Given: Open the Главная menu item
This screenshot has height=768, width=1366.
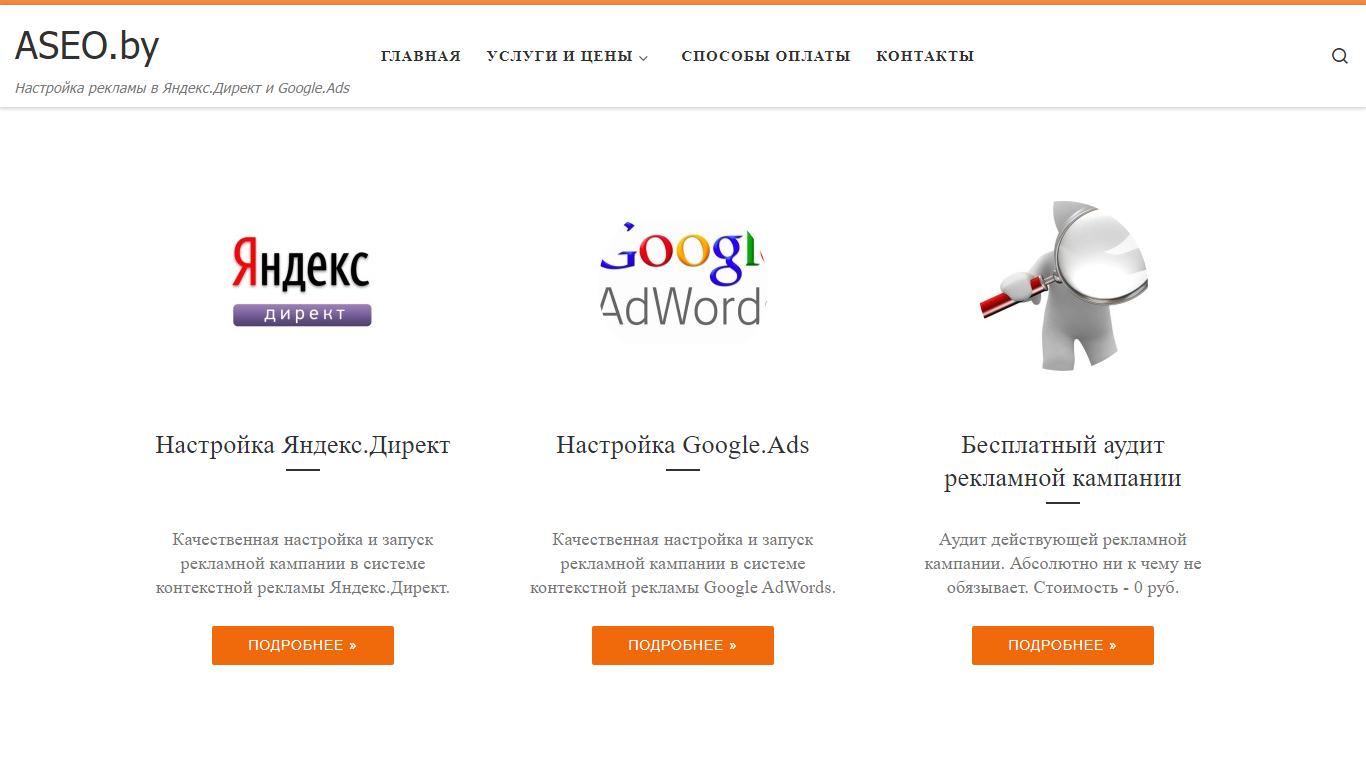Looking at the screenshot, I should tap(421, 56).
